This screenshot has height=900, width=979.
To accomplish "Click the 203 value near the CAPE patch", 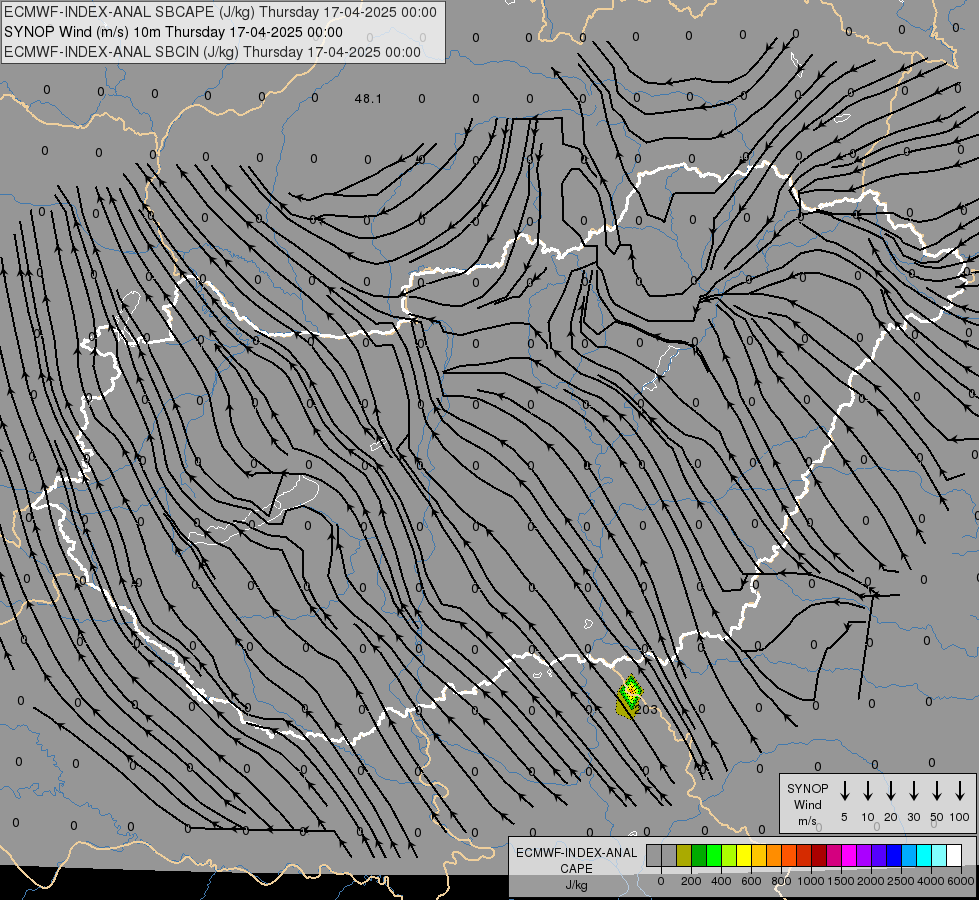I will (646, 710).
